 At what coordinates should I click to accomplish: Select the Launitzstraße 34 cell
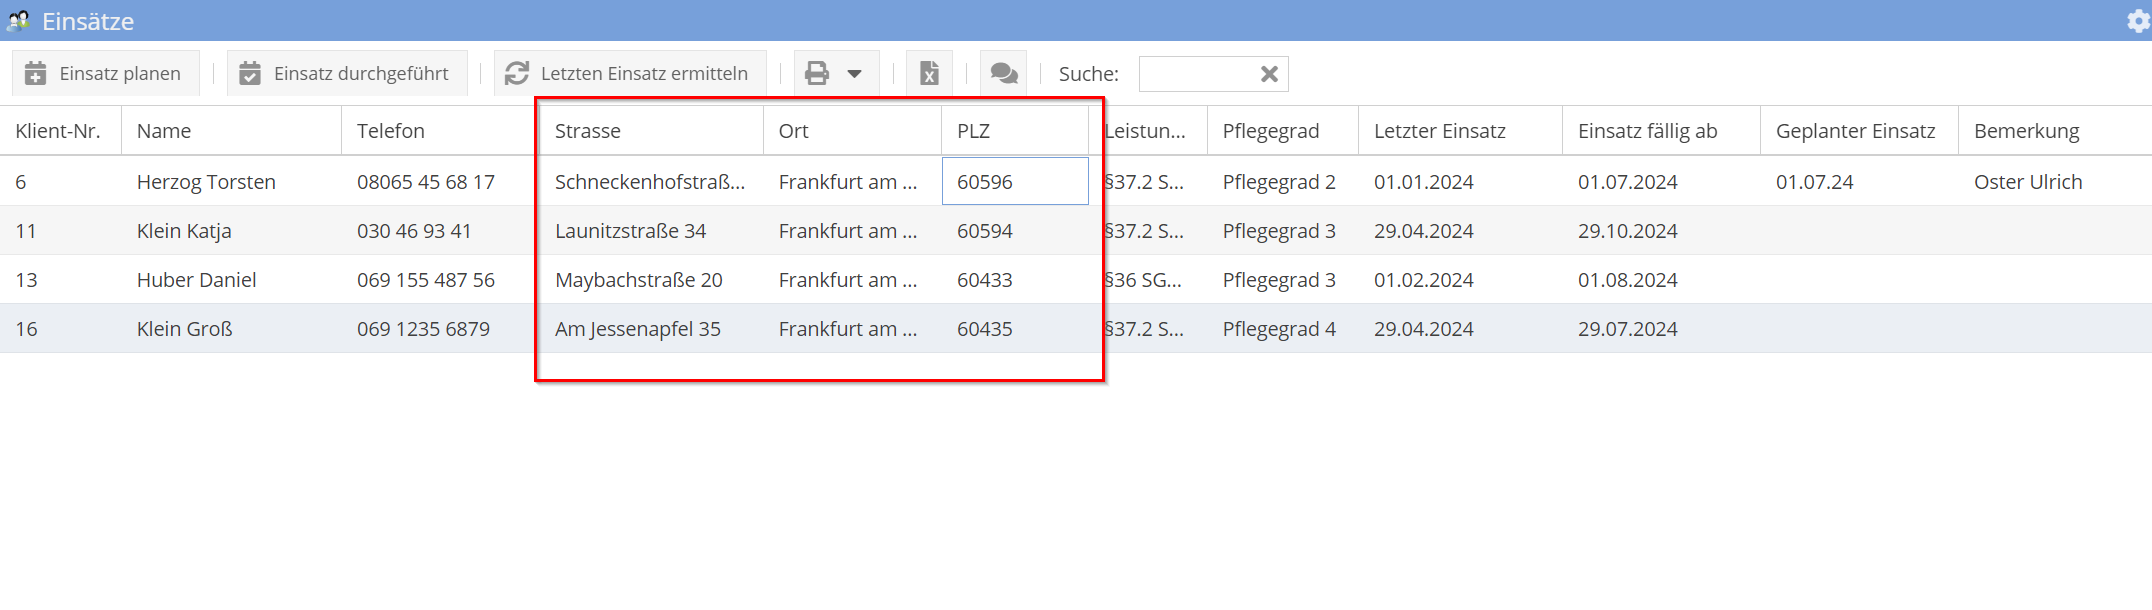tap(651, 231)
